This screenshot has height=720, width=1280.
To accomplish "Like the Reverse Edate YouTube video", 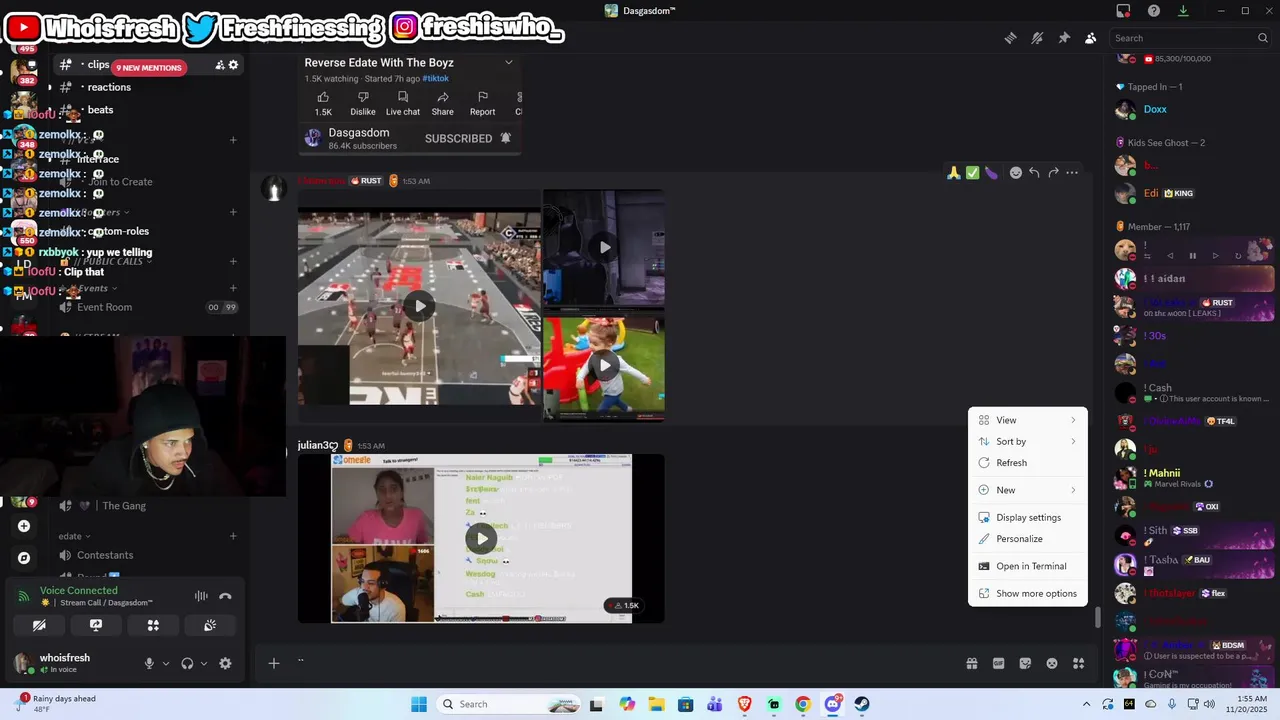I will click(x=323, y=103).
